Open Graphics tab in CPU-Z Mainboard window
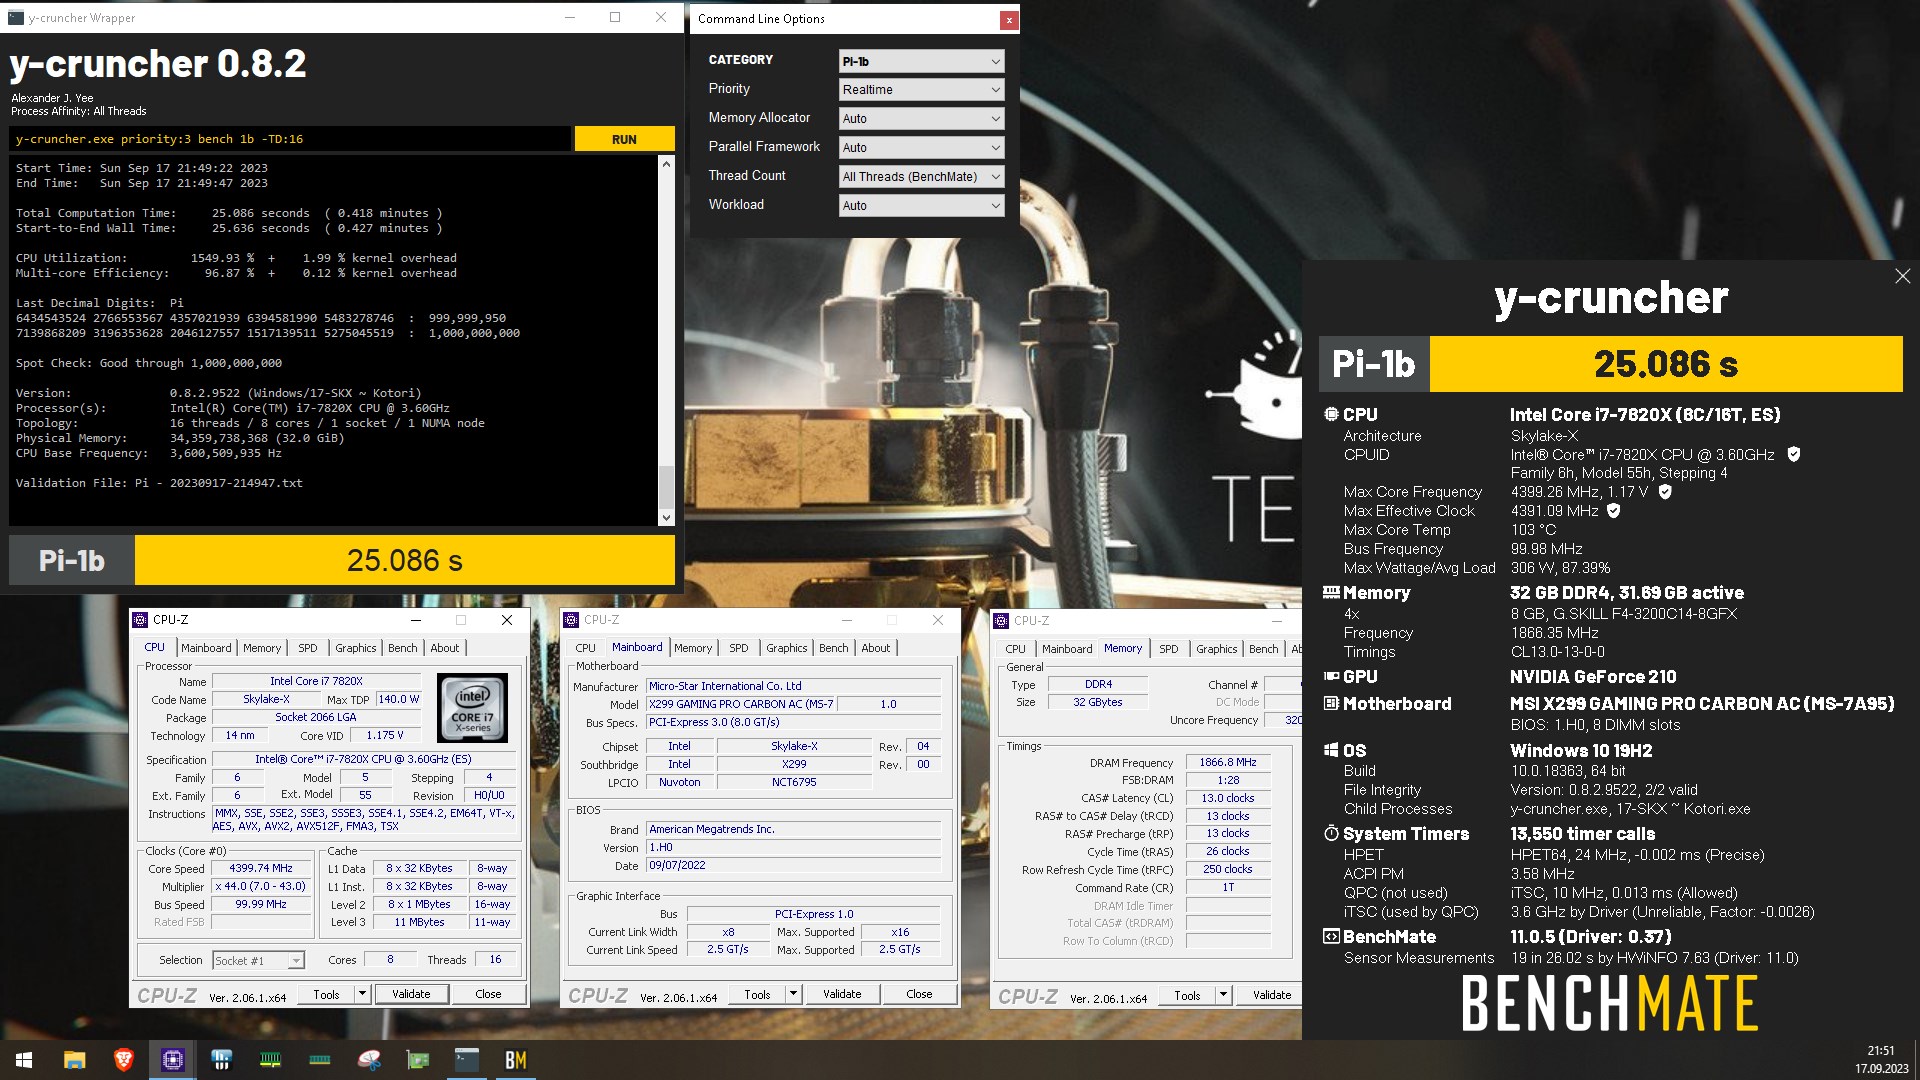 coord(787,648)
